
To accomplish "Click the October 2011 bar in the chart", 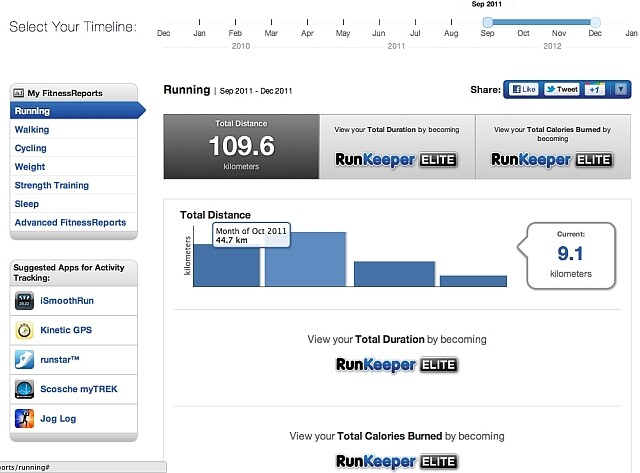I will 305,261.
